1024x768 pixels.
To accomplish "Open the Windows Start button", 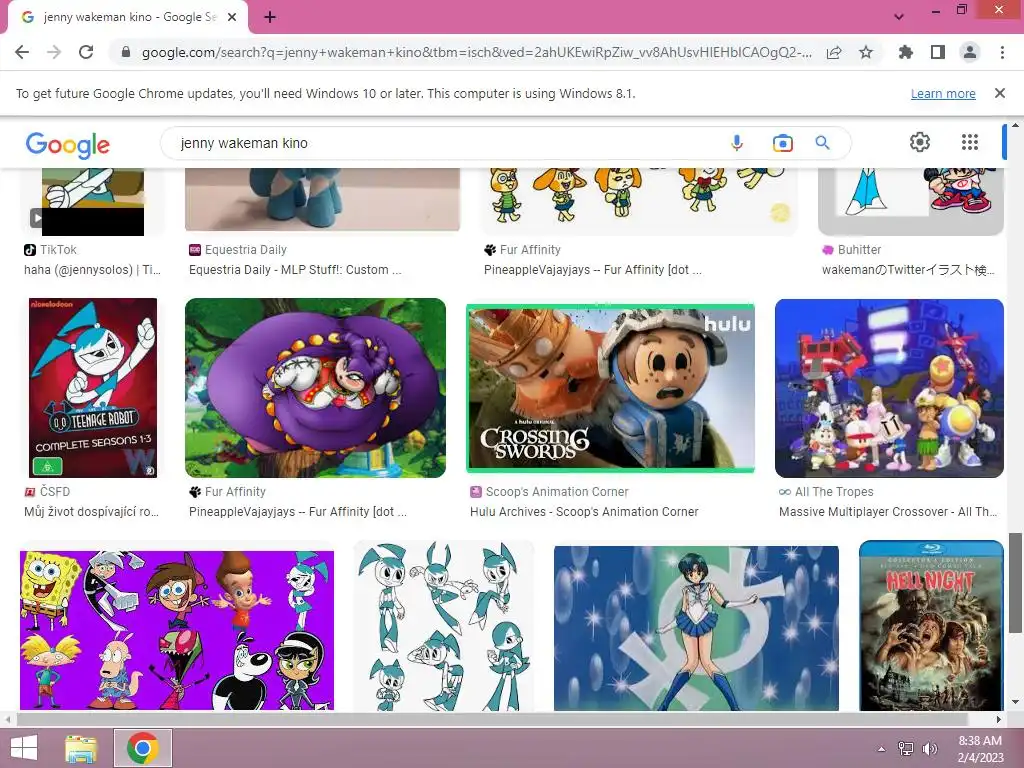I will [x=24, y=748].
